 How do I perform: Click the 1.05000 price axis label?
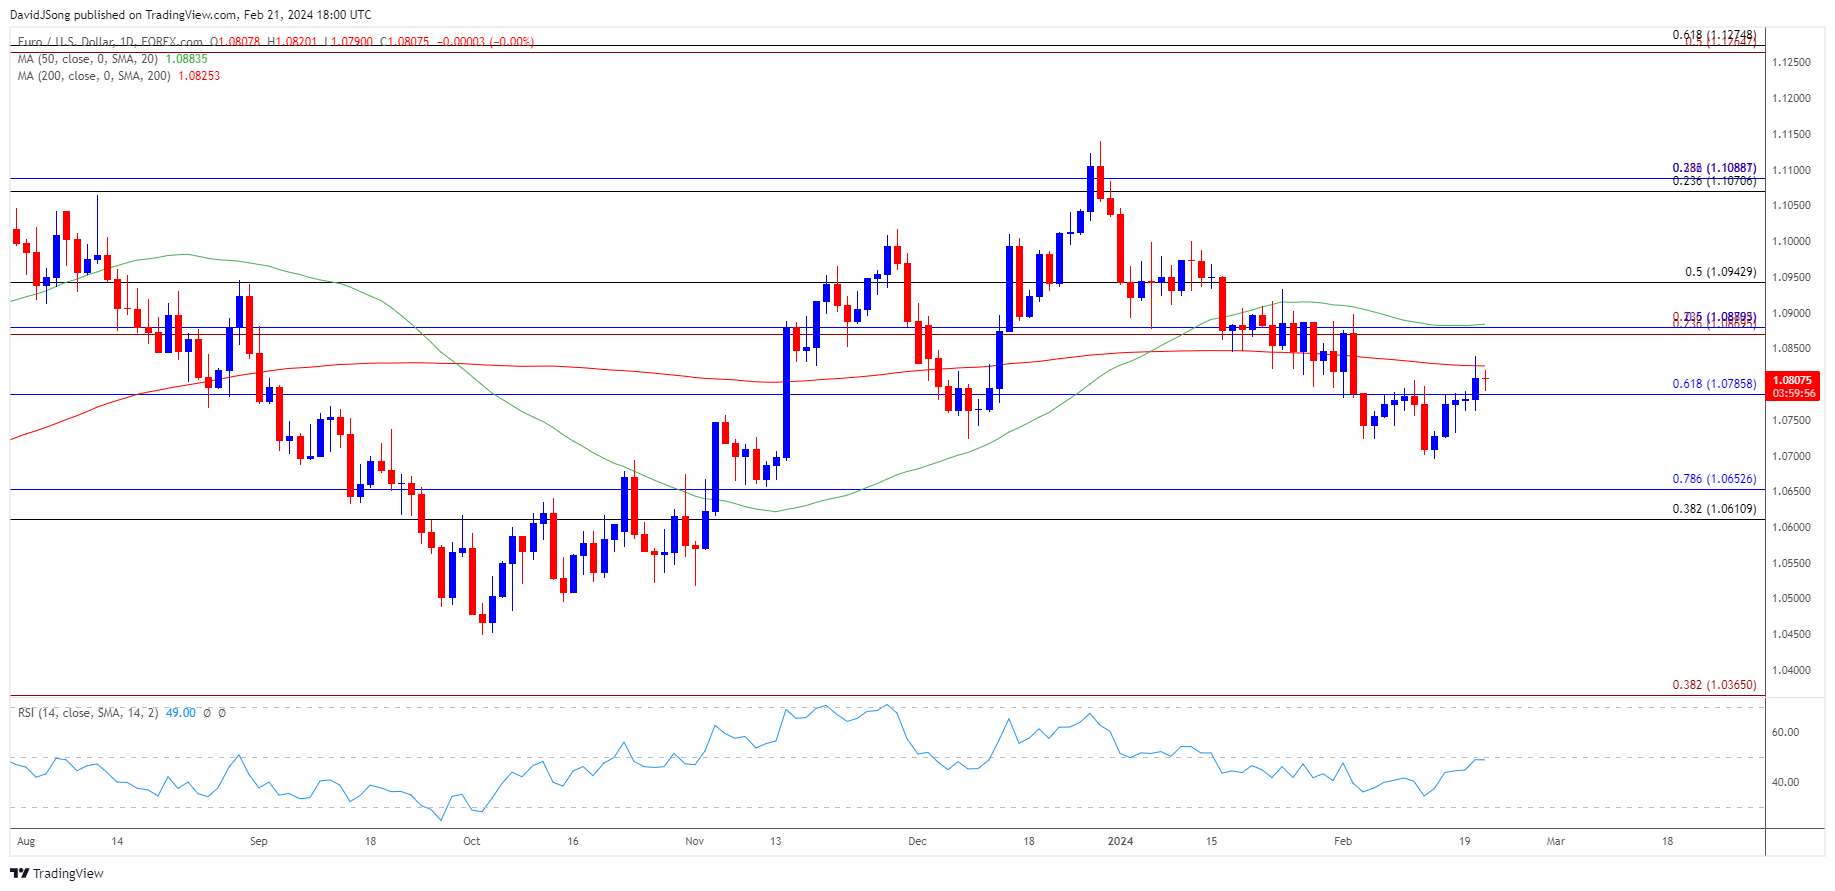[x=1791, y=599]
